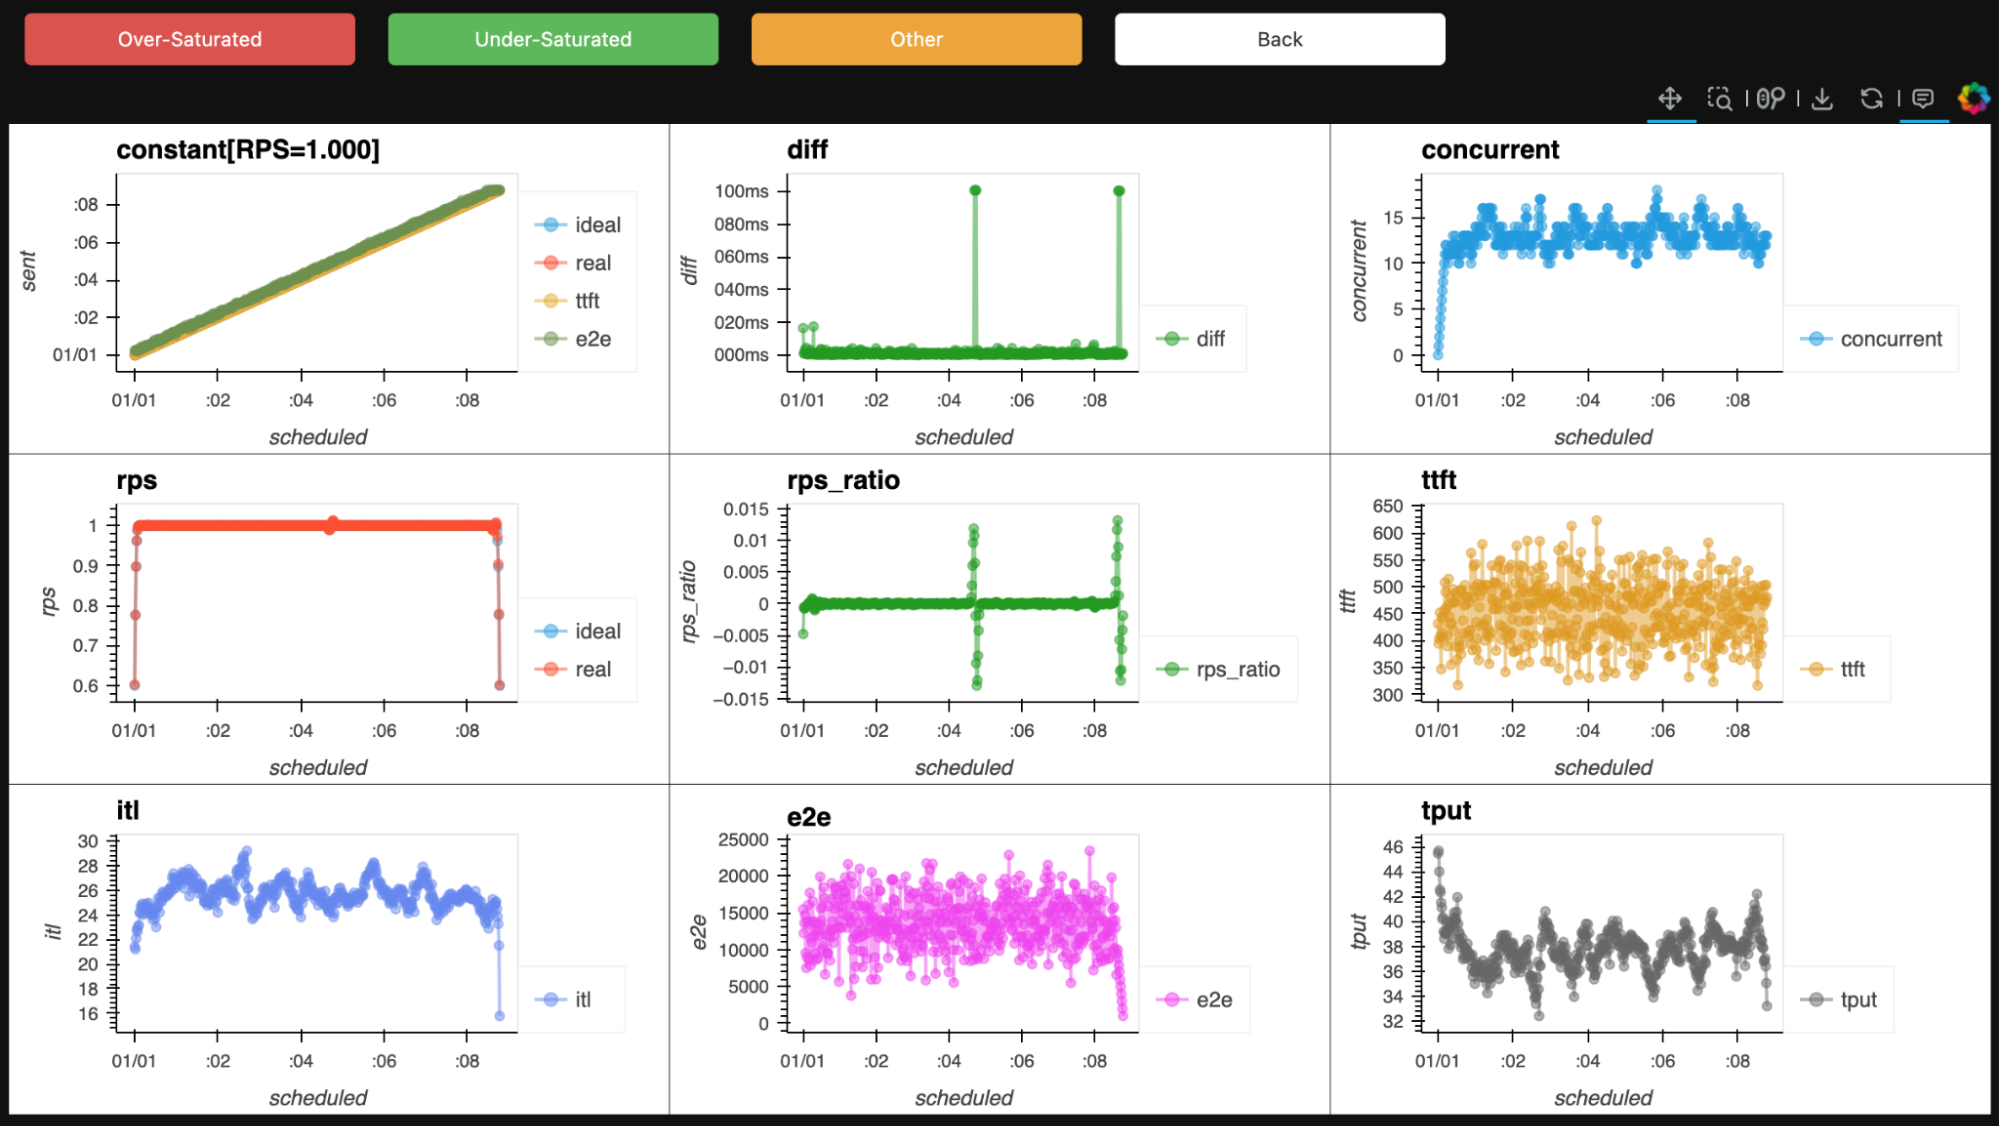Click the Save plot download icon
Image resolution: width=1999 pixels, height=1127 pixels.
click(x=1822, y=98)
